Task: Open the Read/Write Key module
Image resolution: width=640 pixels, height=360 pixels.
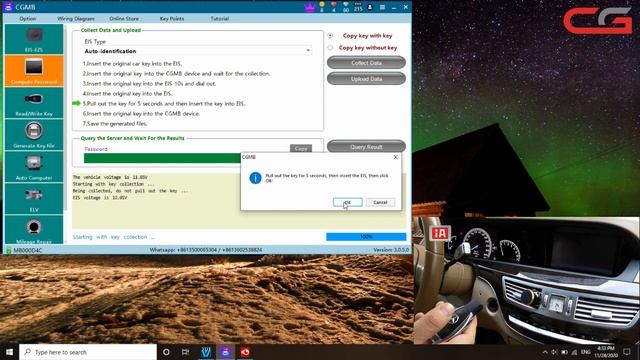Action: pos(34,103)
